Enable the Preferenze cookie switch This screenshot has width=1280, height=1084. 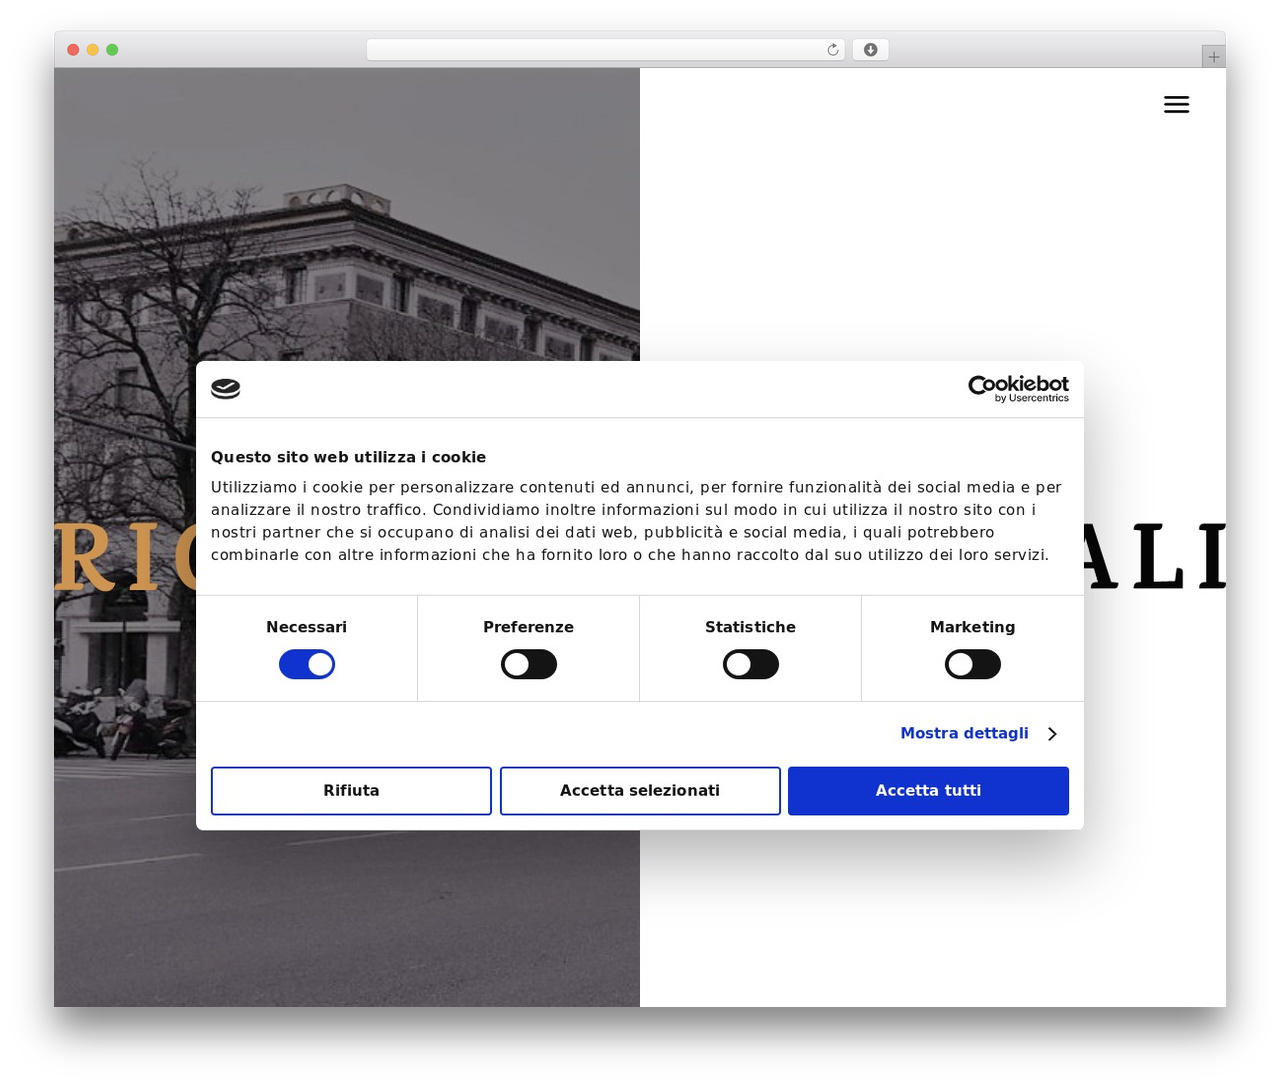pyautogui.click(x=529, y=665)
